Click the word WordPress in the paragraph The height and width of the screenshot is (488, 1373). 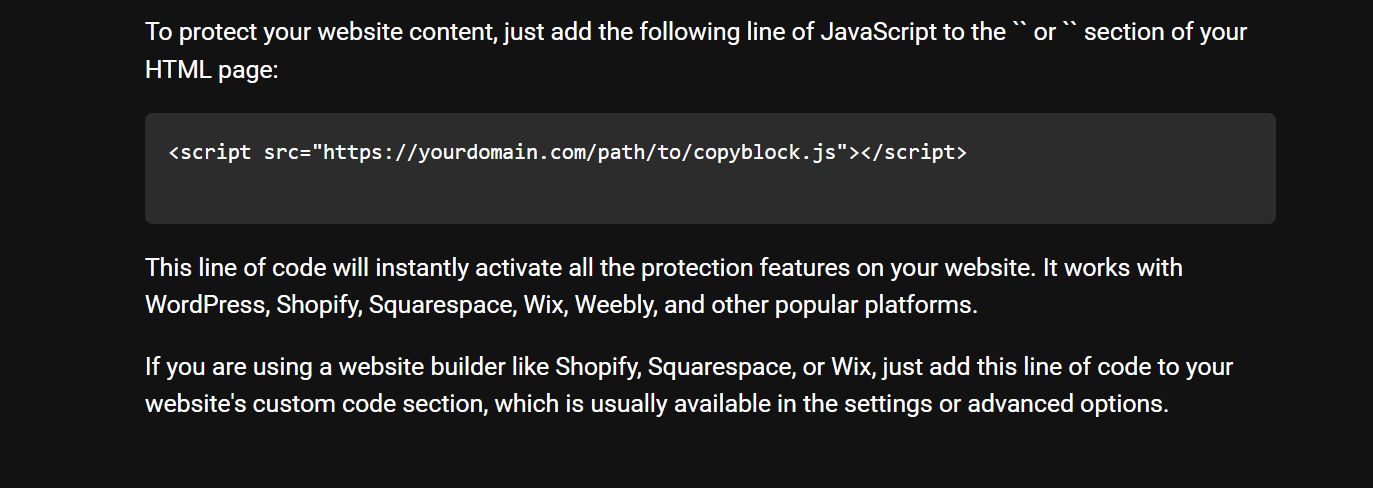tap(205, 305)
